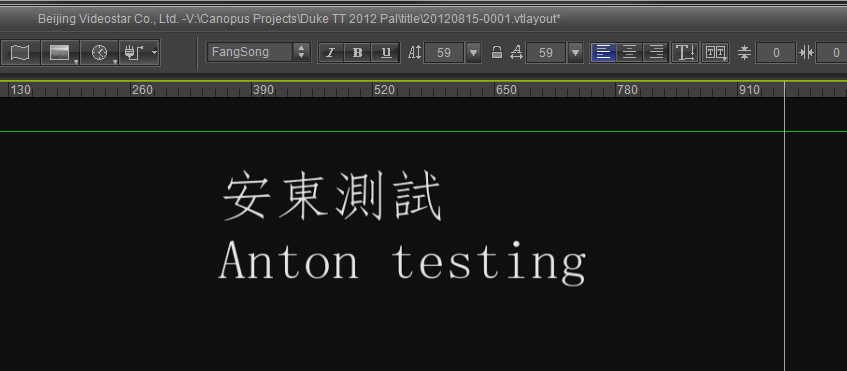This screenshot has height=371, width=847.
Task: Click the clock timing icon
Action: click(99, 52)
